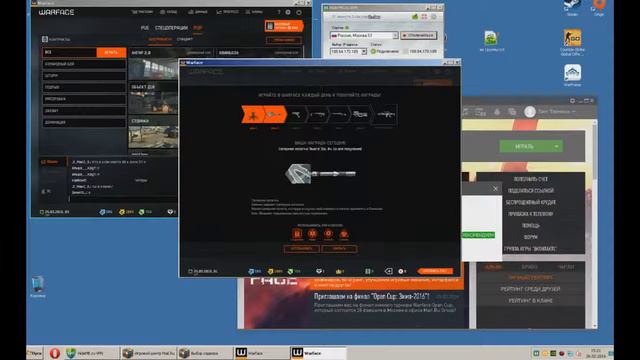Screen dimensions: 640x360
Task: Open the Контракты icon in back Warface window
Action: 45,39
